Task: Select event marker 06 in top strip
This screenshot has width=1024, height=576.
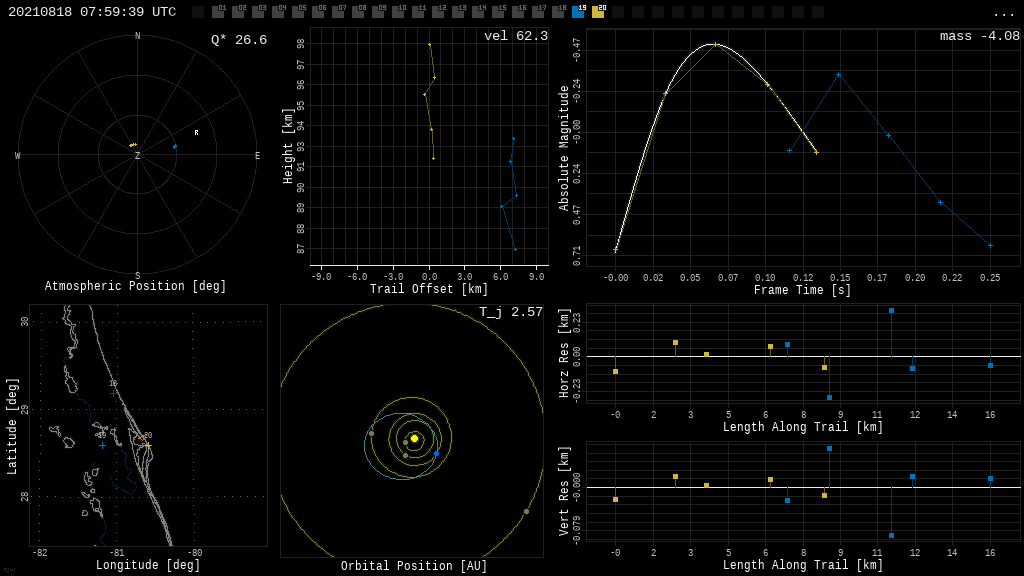Action: (x=318, y=11)
